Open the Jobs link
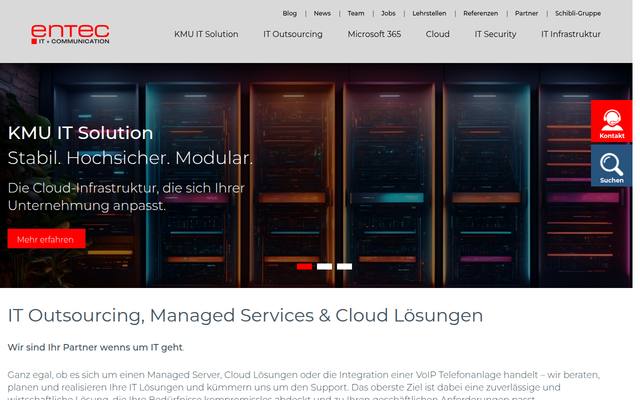 click(x=388, y=13)
